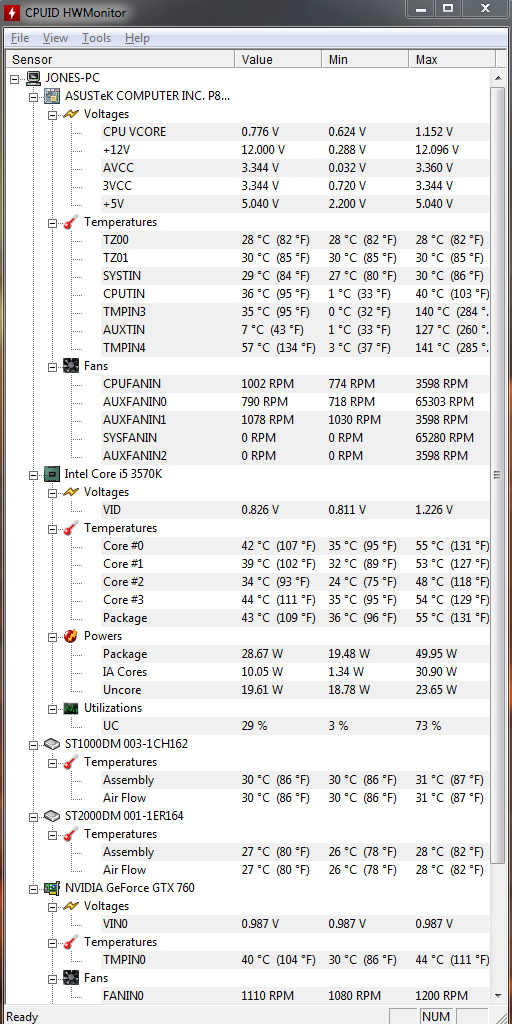Screen dimensions: 512x1024
Task: Open the File menu
Action: pyautogui.click(x=20, y=38)
